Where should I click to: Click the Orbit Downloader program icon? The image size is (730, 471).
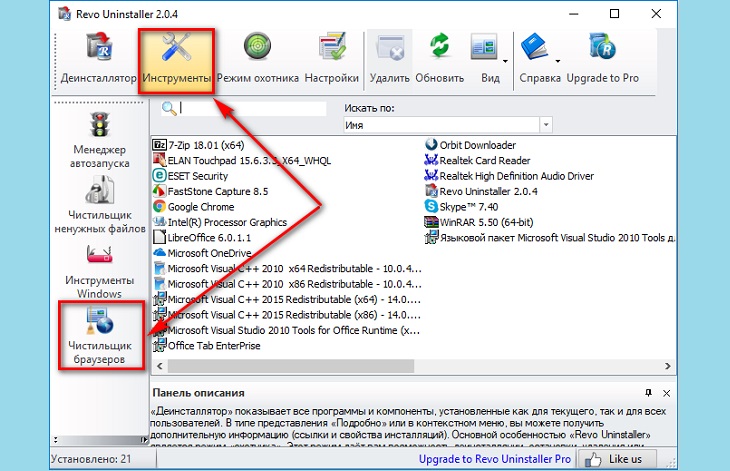[431, 144]
